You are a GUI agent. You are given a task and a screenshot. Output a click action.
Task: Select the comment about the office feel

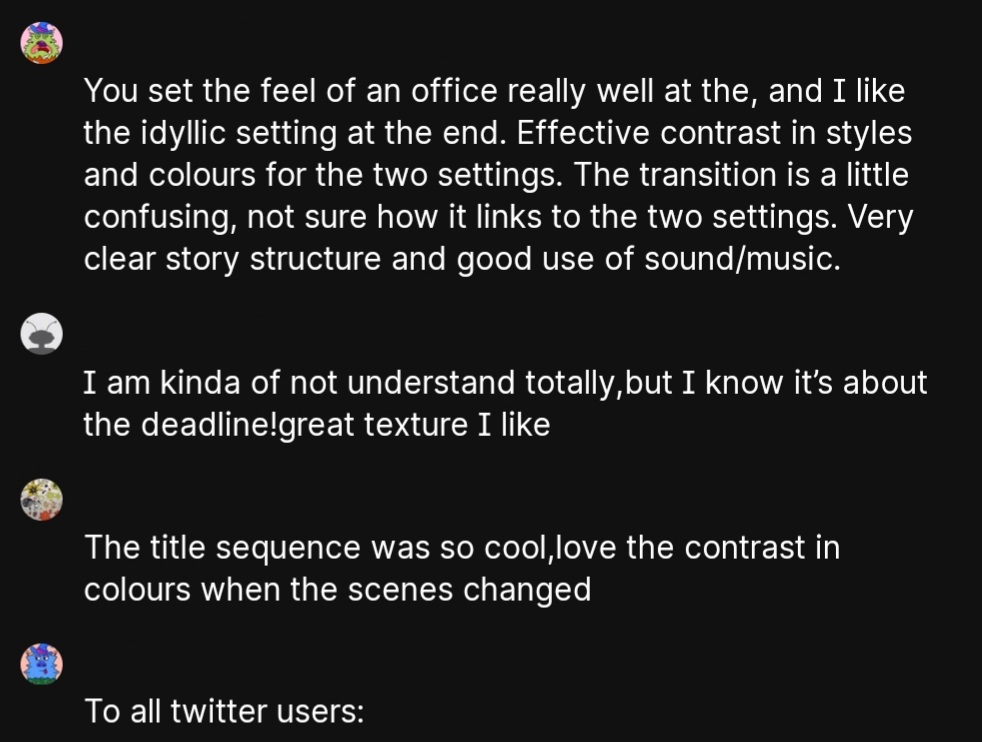498,175
